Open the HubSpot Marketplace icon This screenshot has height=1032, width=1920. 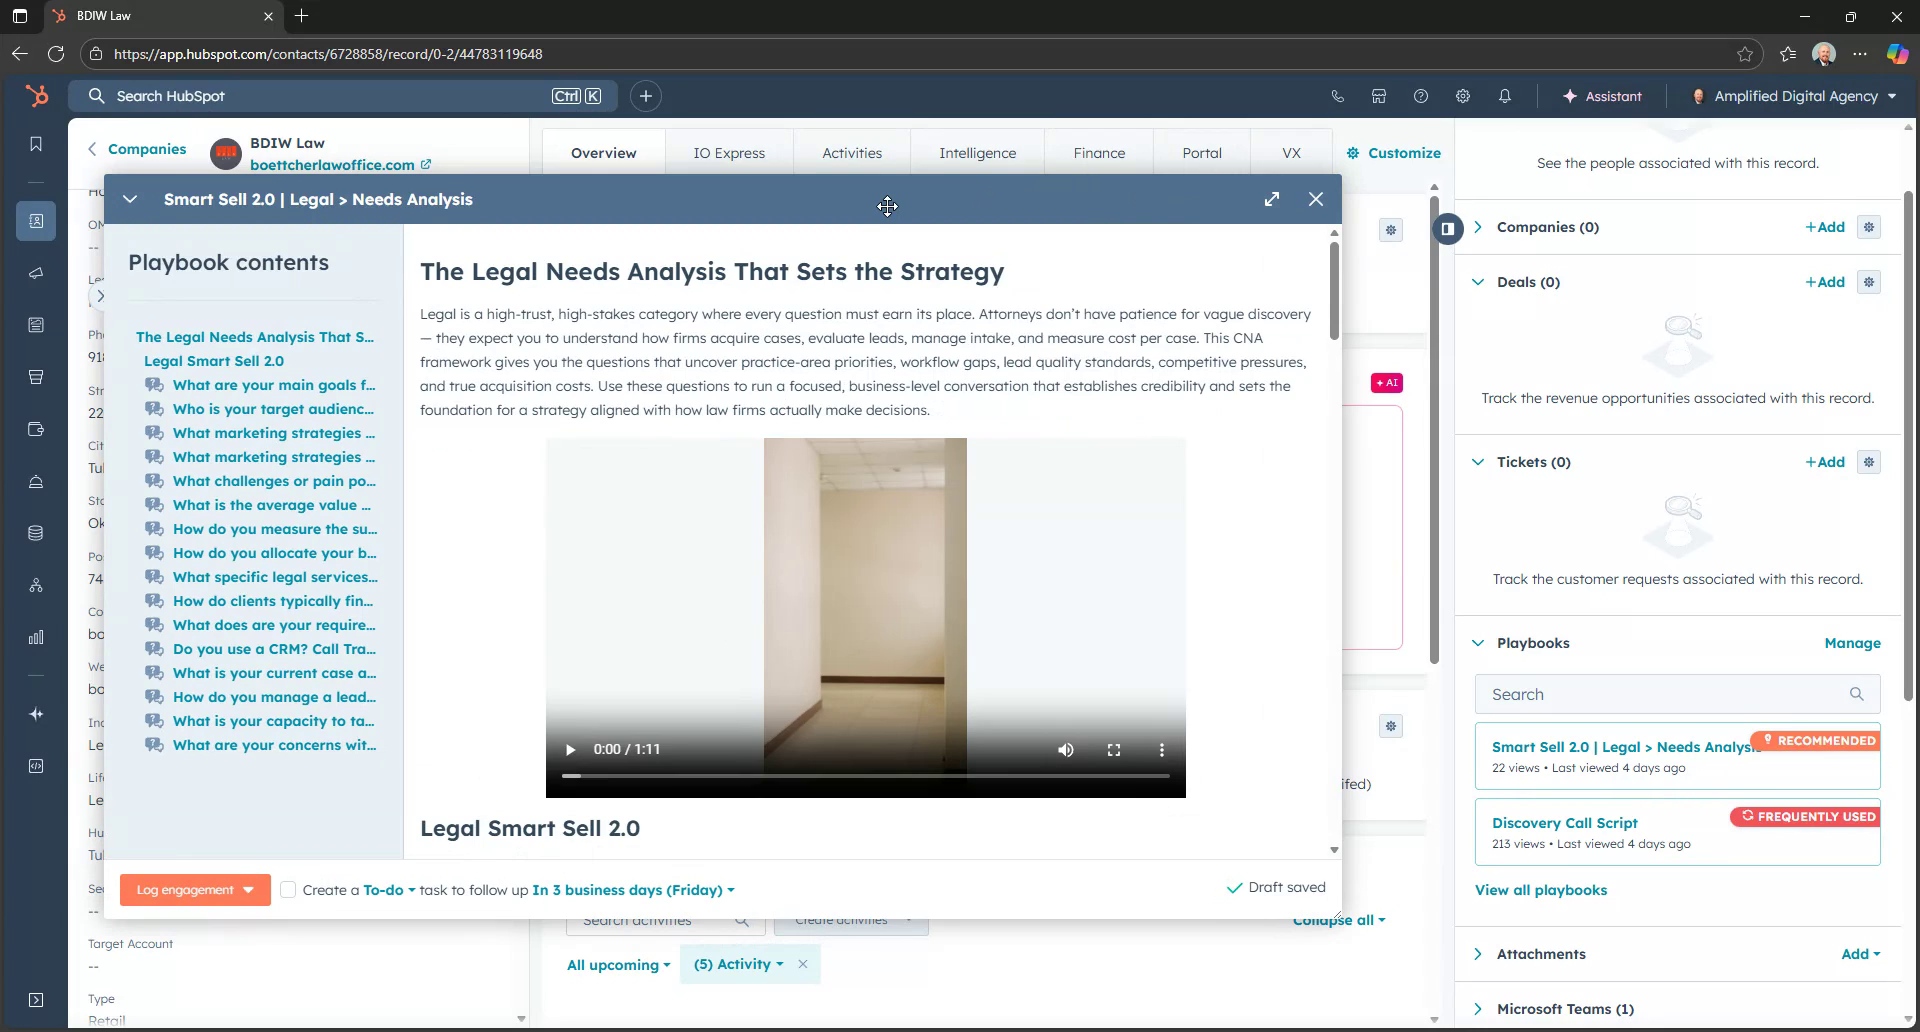1378,96
